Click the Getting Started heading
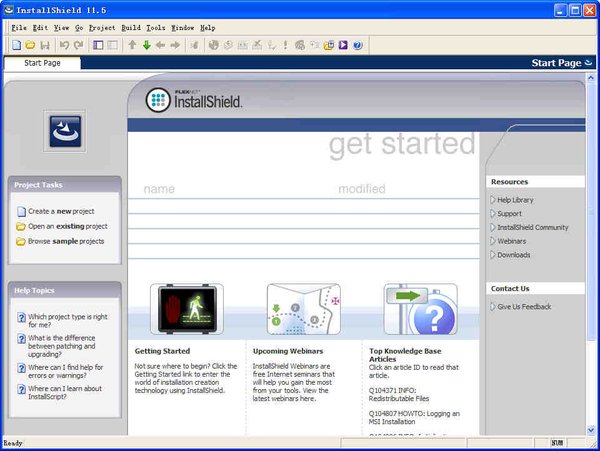The width and height of the screenshot is (600, 451). (x=162, y=351)
